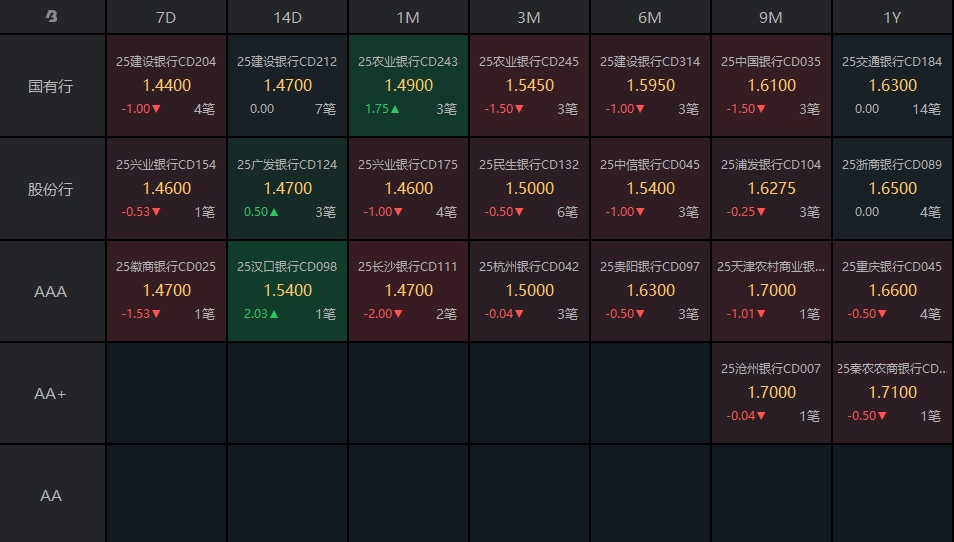Open 25中国银行CD035 cell
The image size is (954, 542).
point(771,85)
